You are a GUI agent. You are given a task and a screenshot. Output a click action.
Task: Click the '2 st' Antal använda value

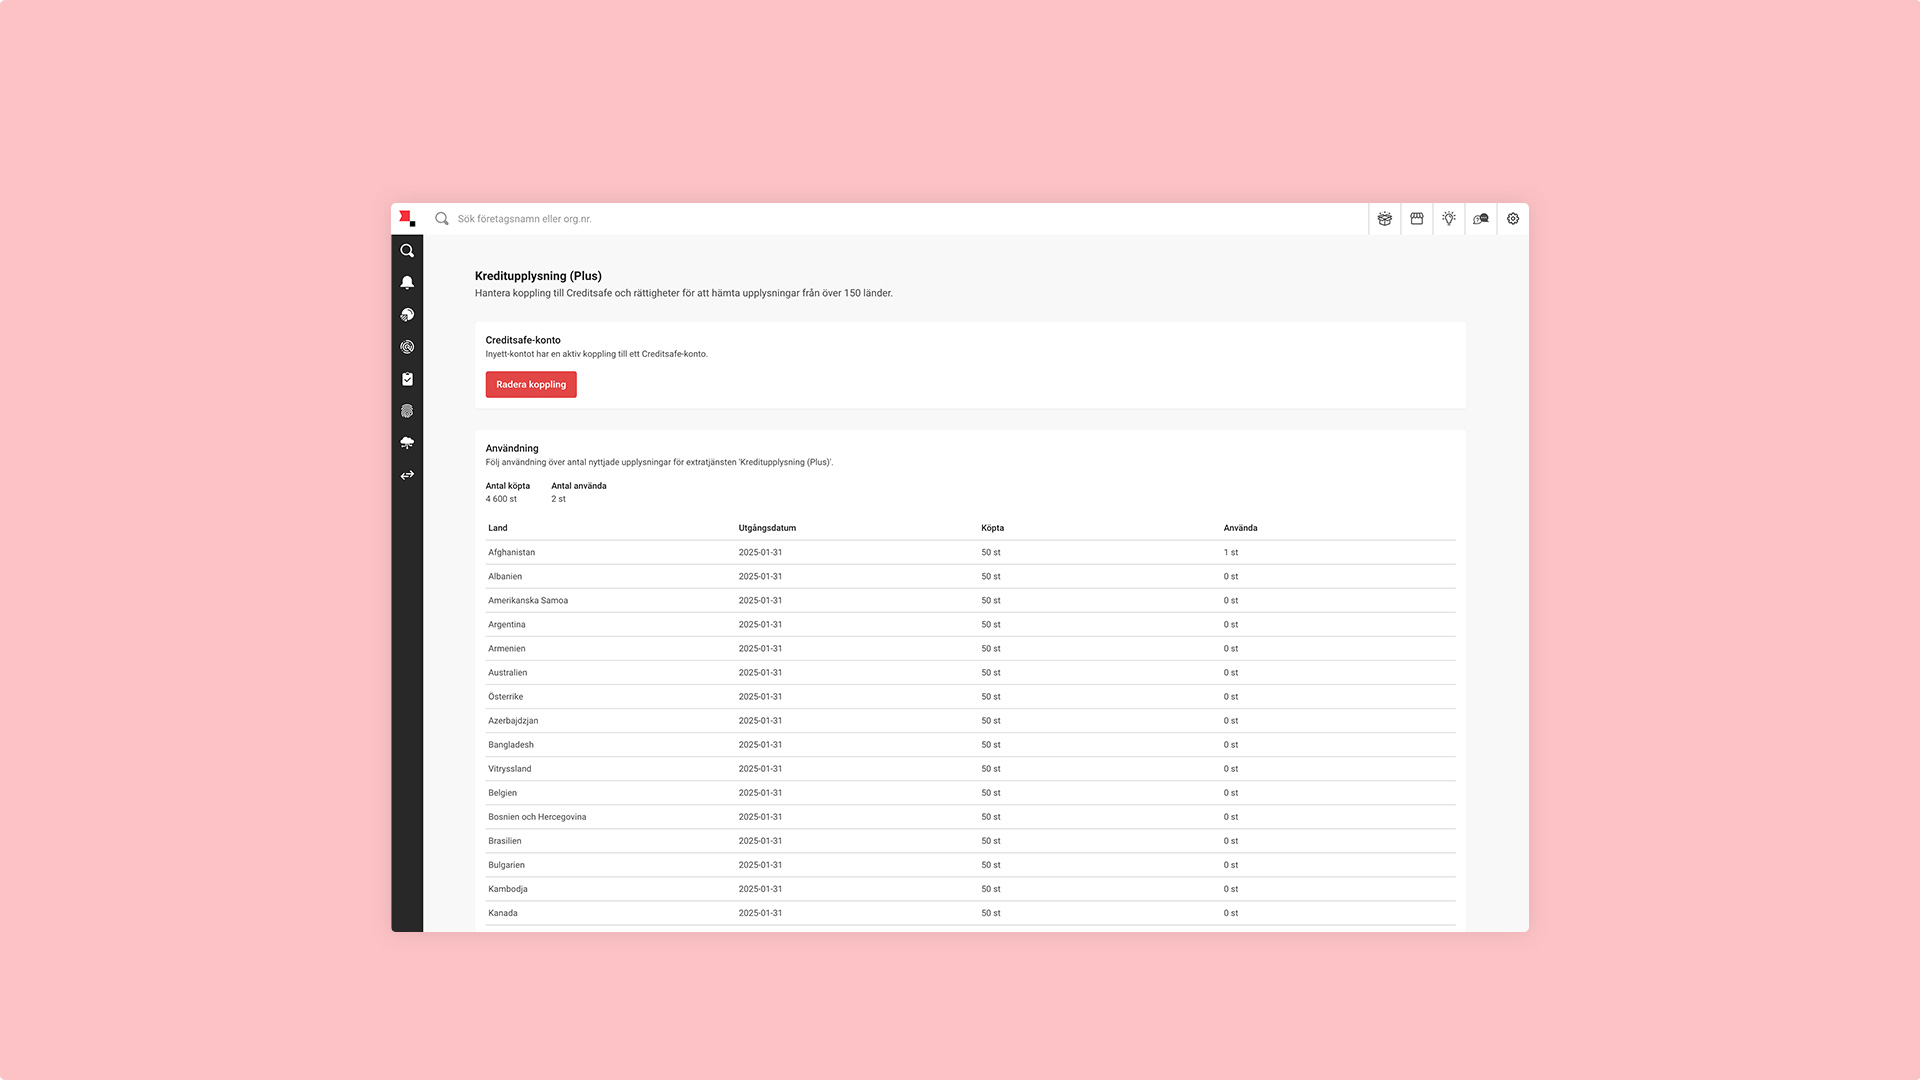pyautogui.click(x=558, y=499)
